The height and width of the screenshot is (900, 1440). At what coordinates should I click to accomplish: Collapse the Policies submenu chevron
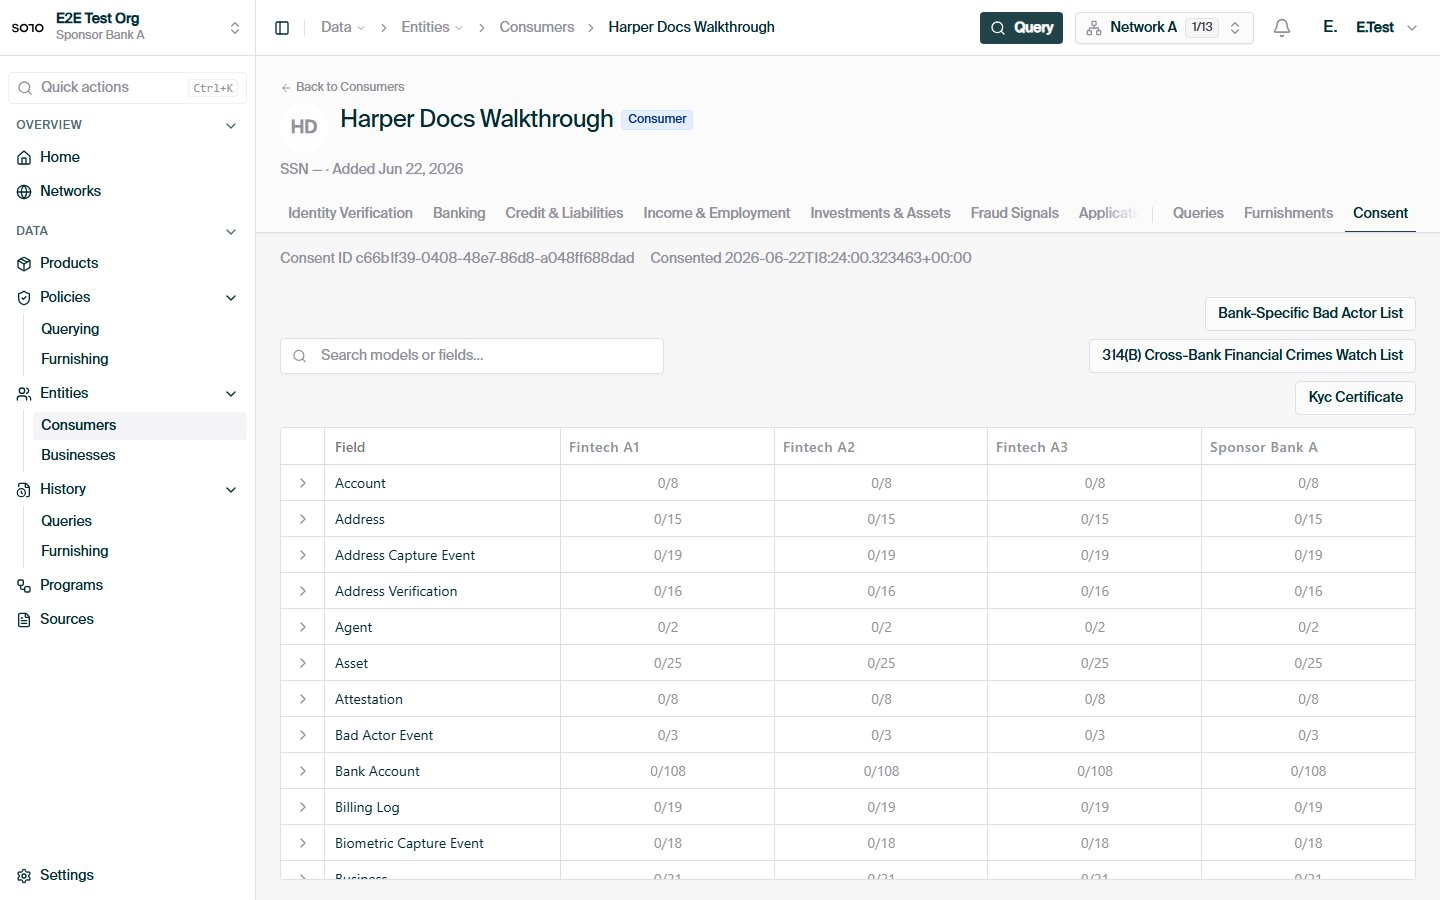[231, 298]
